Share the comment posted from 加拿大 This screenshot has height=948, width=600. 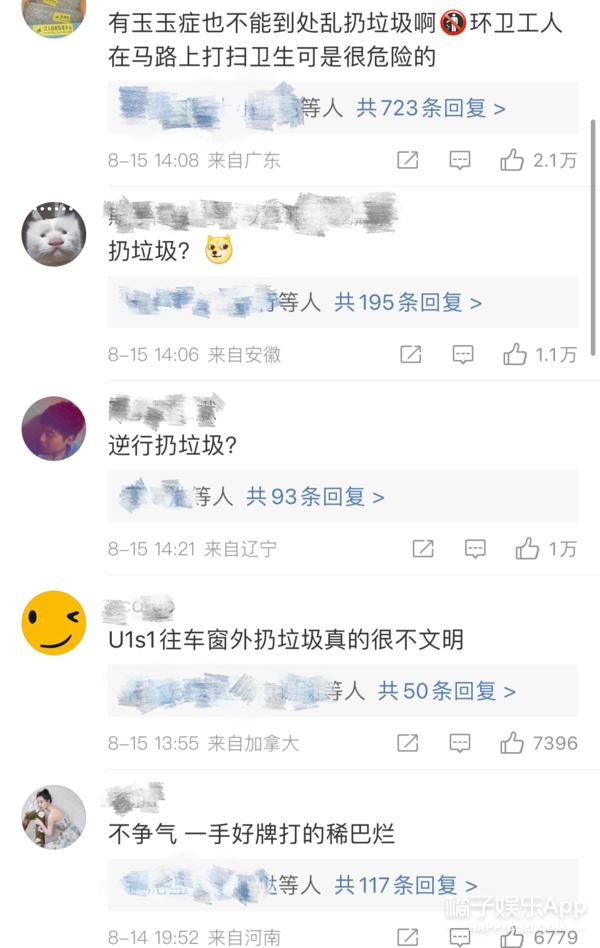408,743
